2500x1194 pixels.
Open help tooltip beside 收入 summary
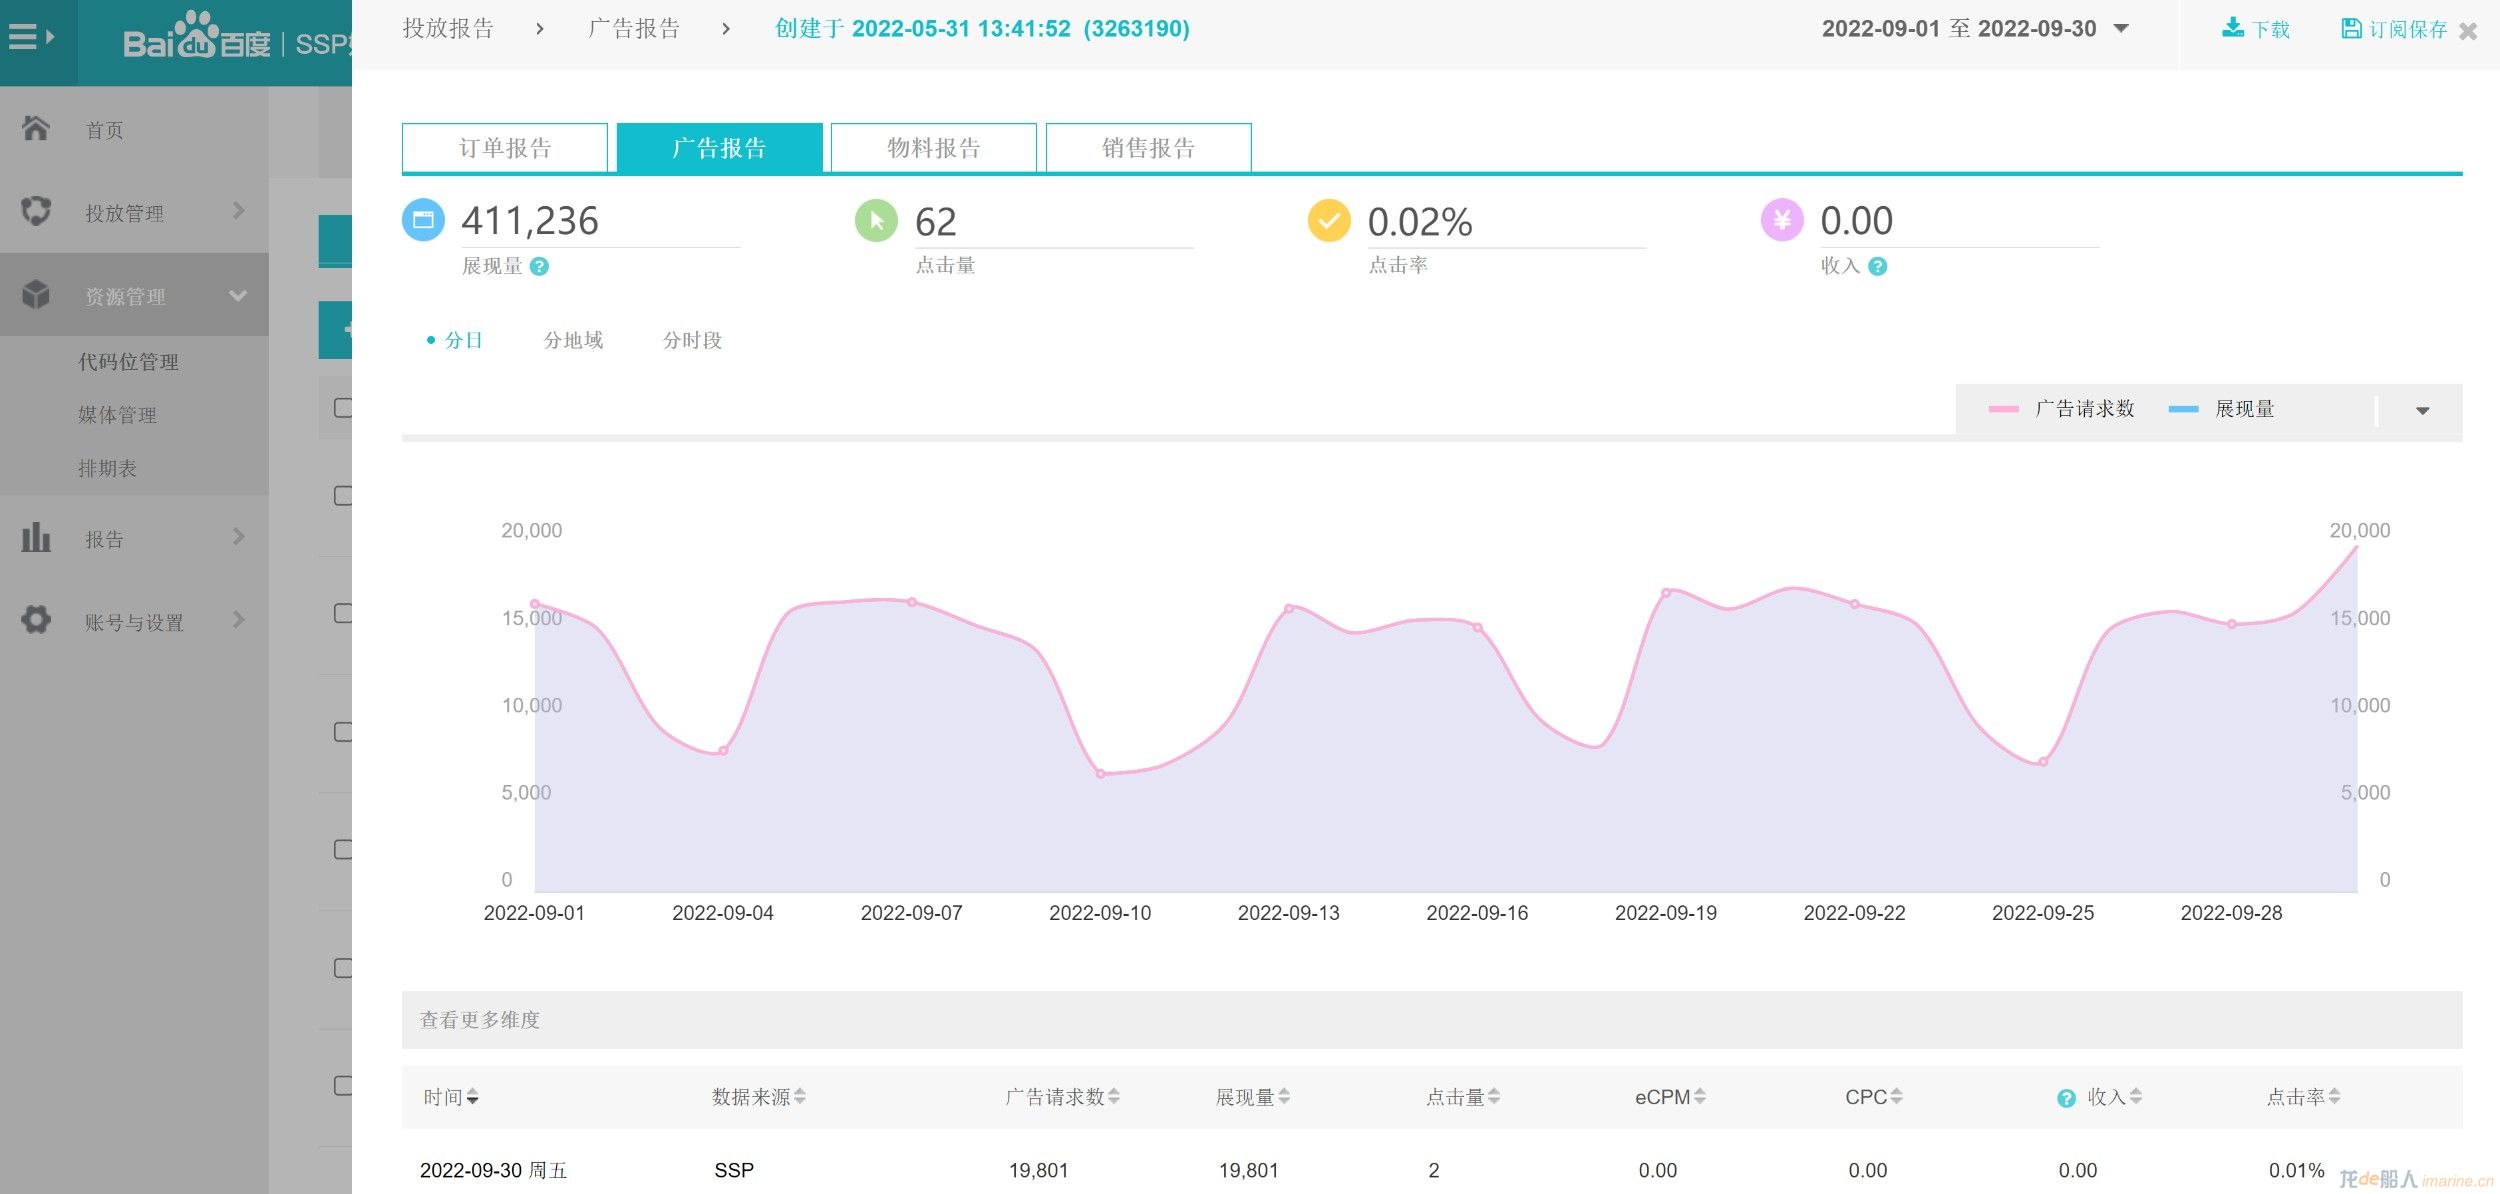click(1878, 266)
